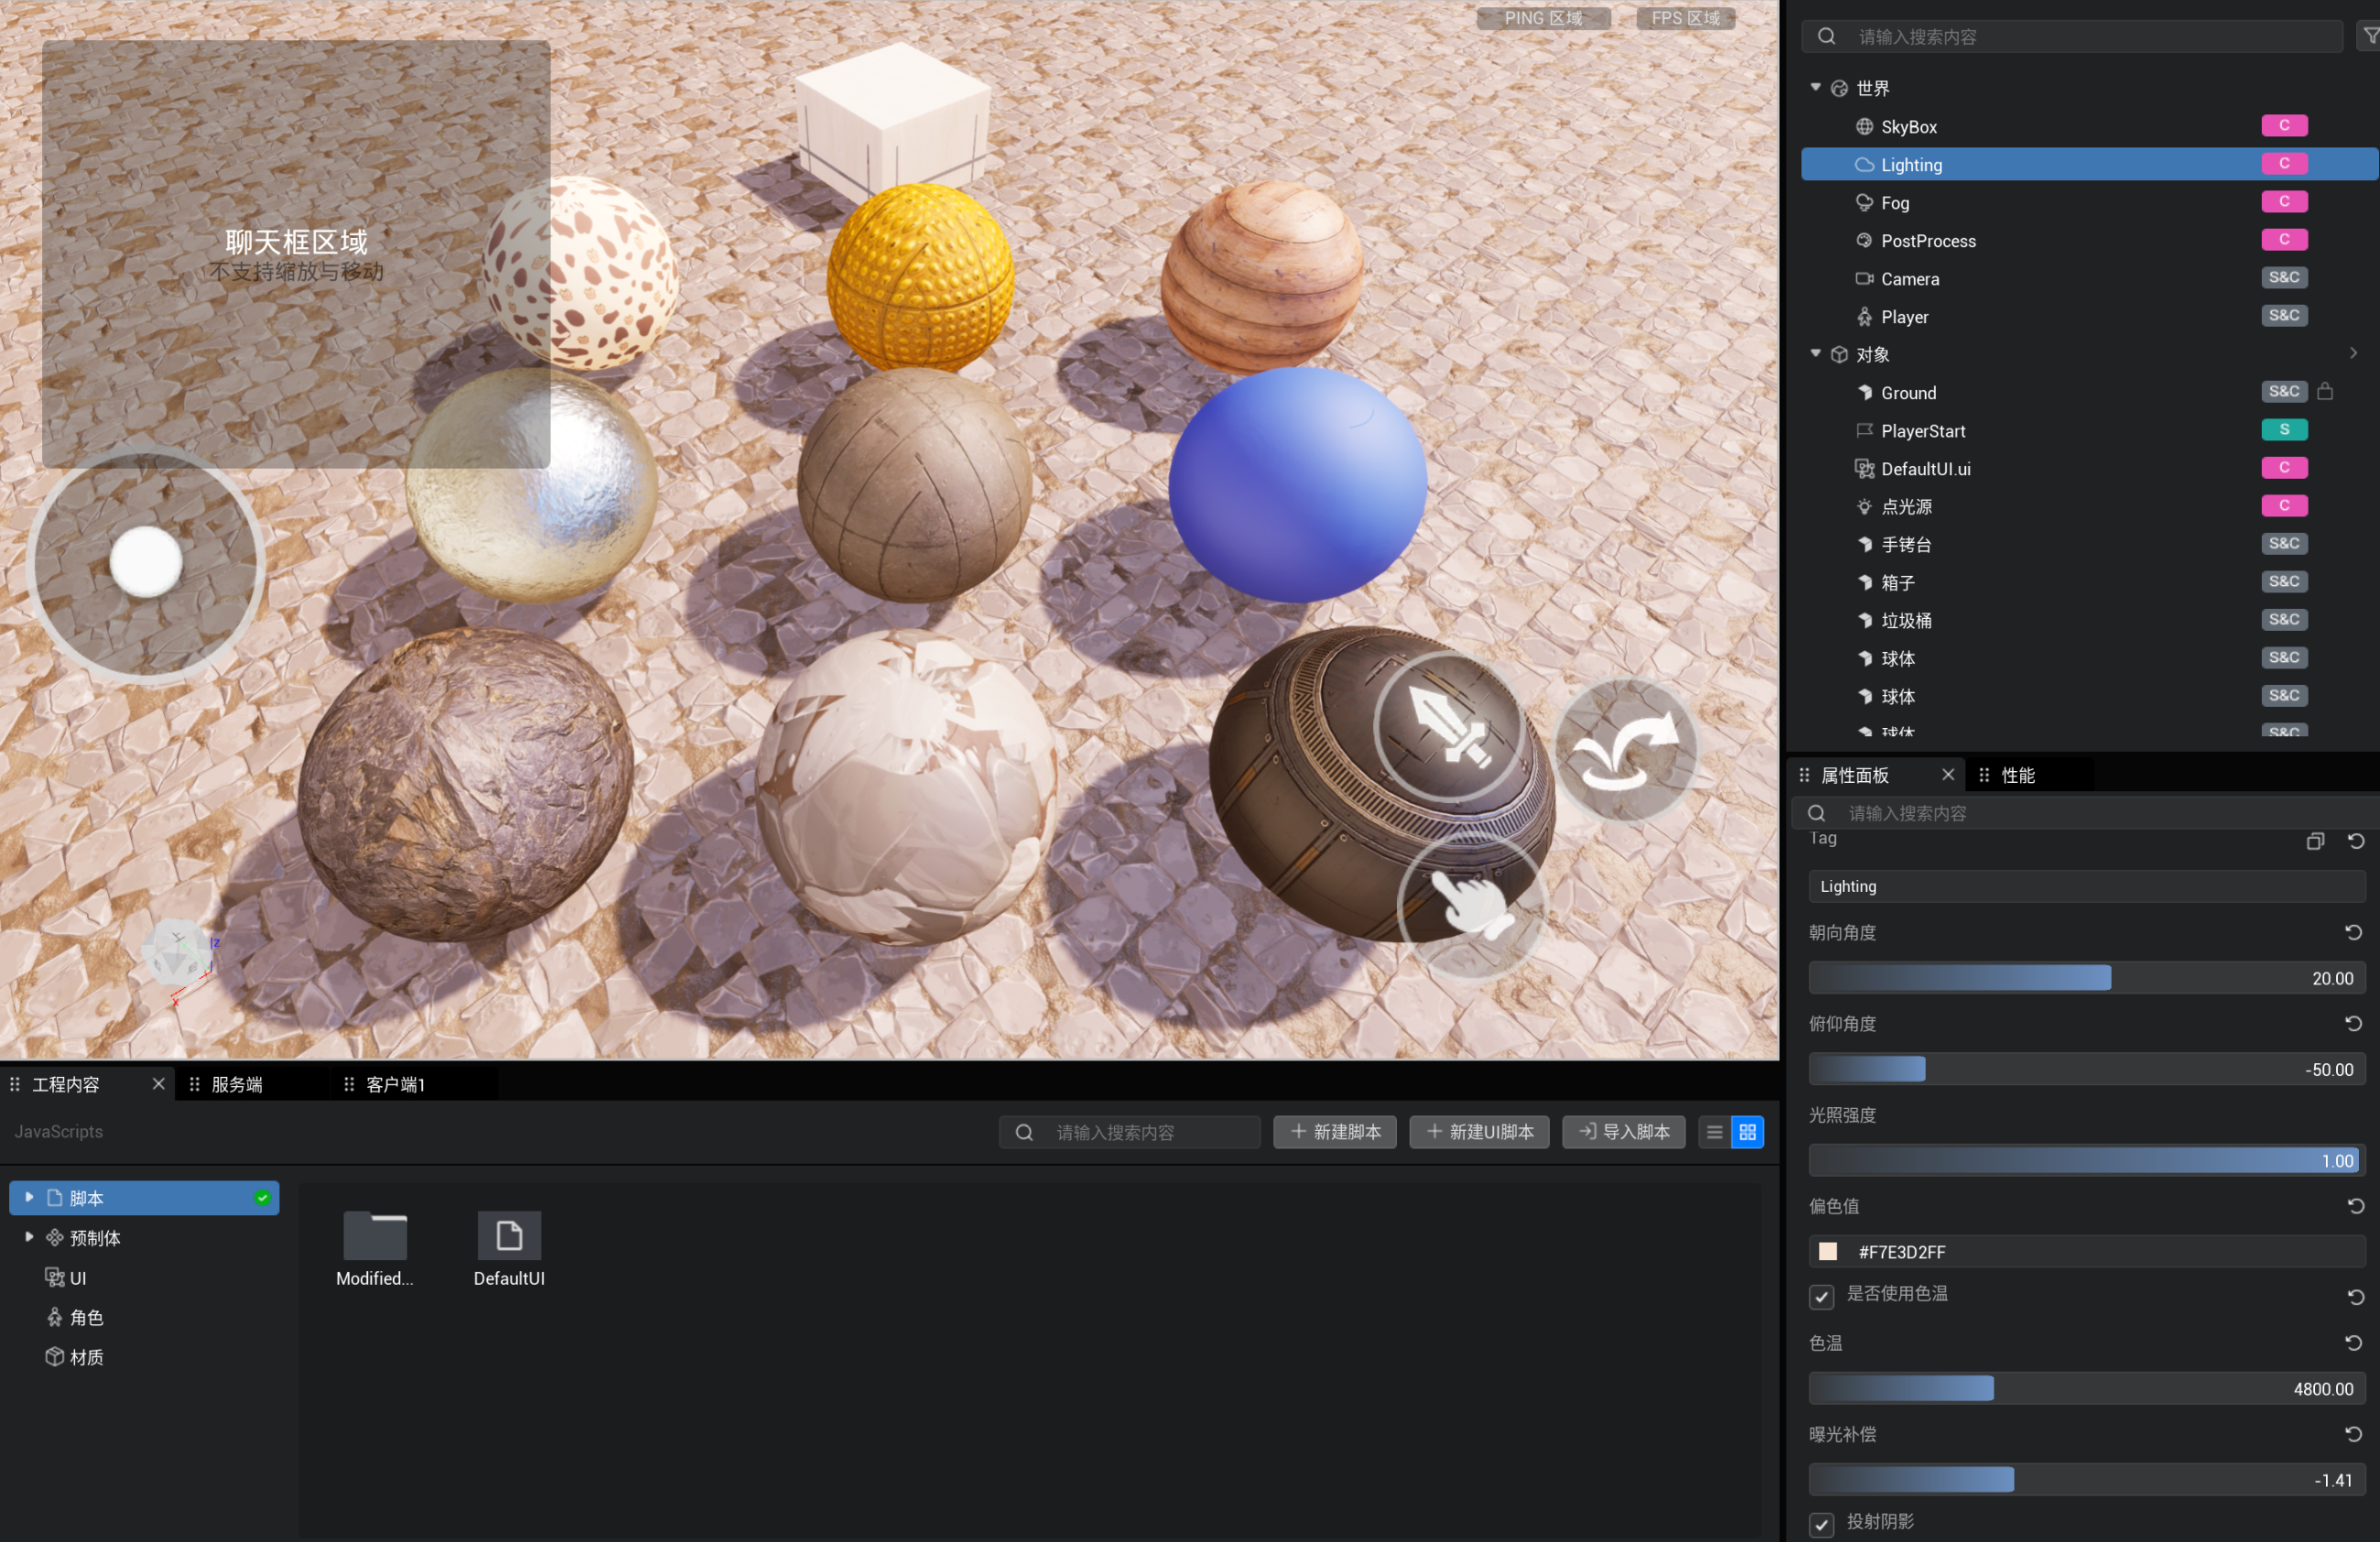Adjust the 色温 slider
The width and height of the screenshot is (2380, 1542).
point(2087,1388)
